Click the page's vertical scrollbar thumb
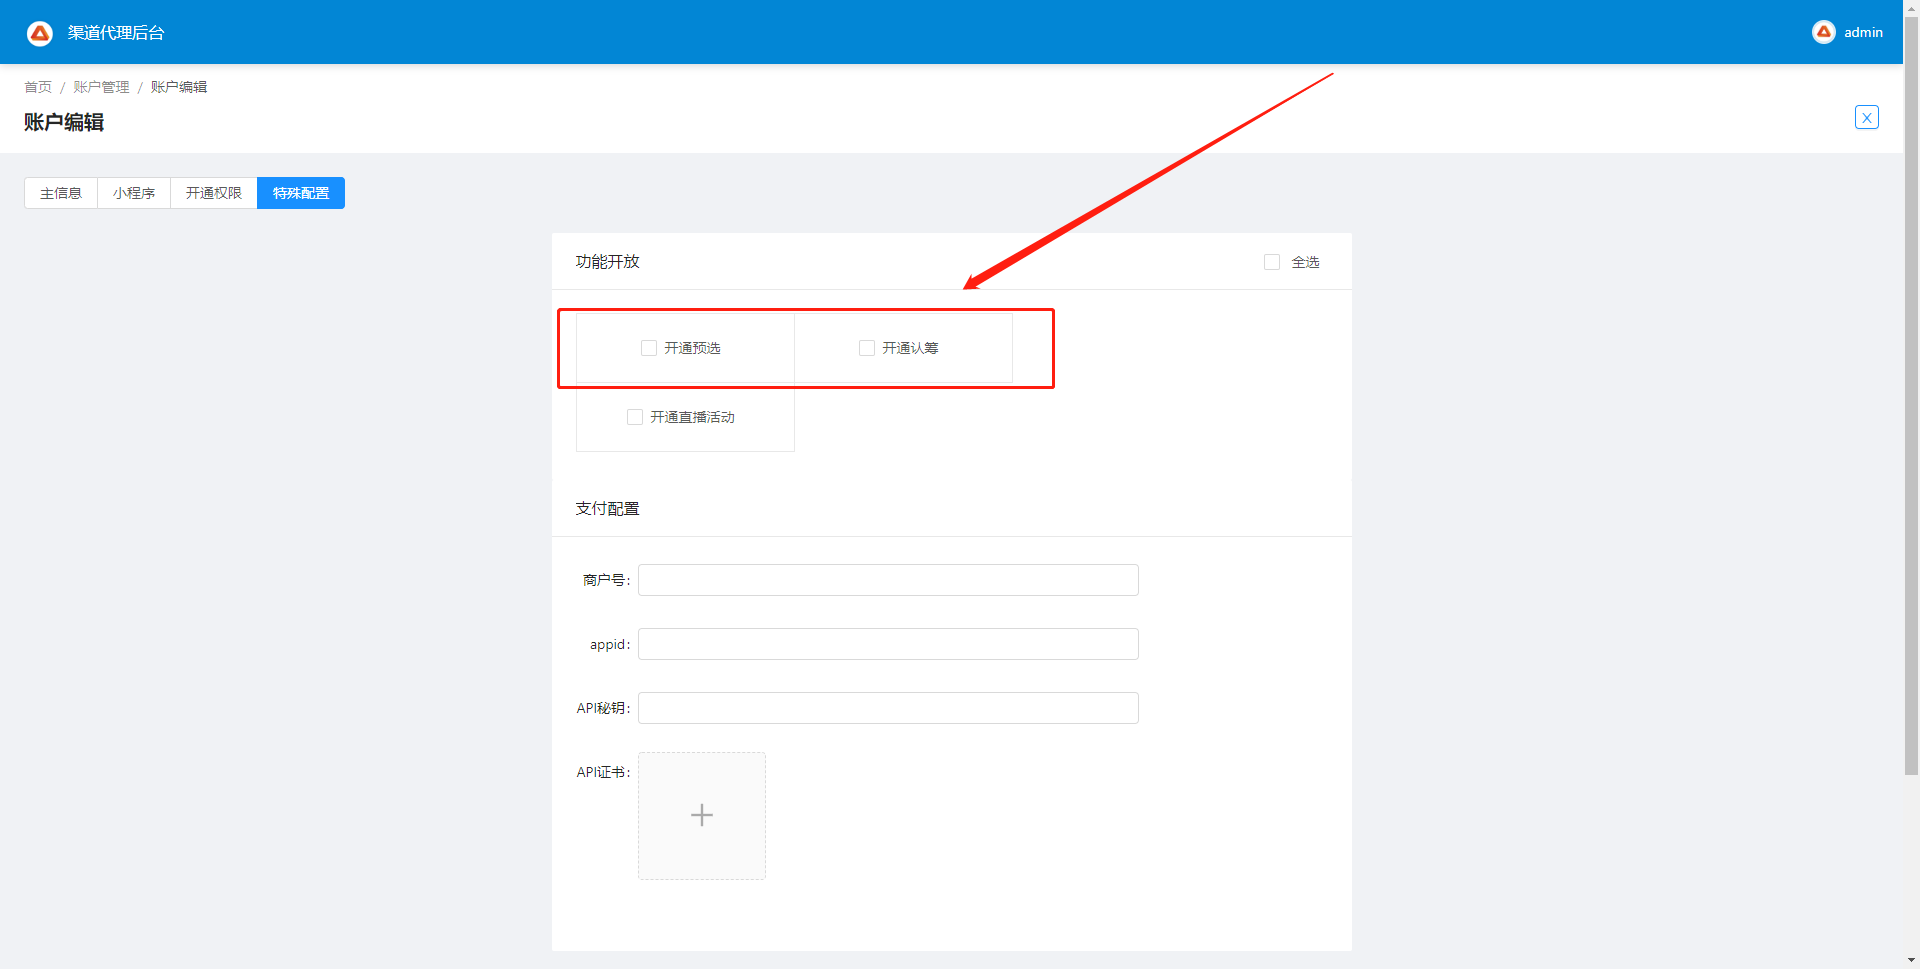This screenshot has height=969, width=1920. tap(1911, 395)
